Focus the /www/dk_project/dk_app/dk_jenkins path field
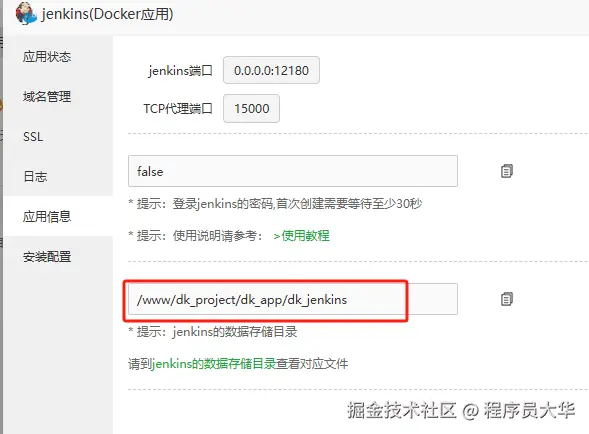 [x=293, y=299]
